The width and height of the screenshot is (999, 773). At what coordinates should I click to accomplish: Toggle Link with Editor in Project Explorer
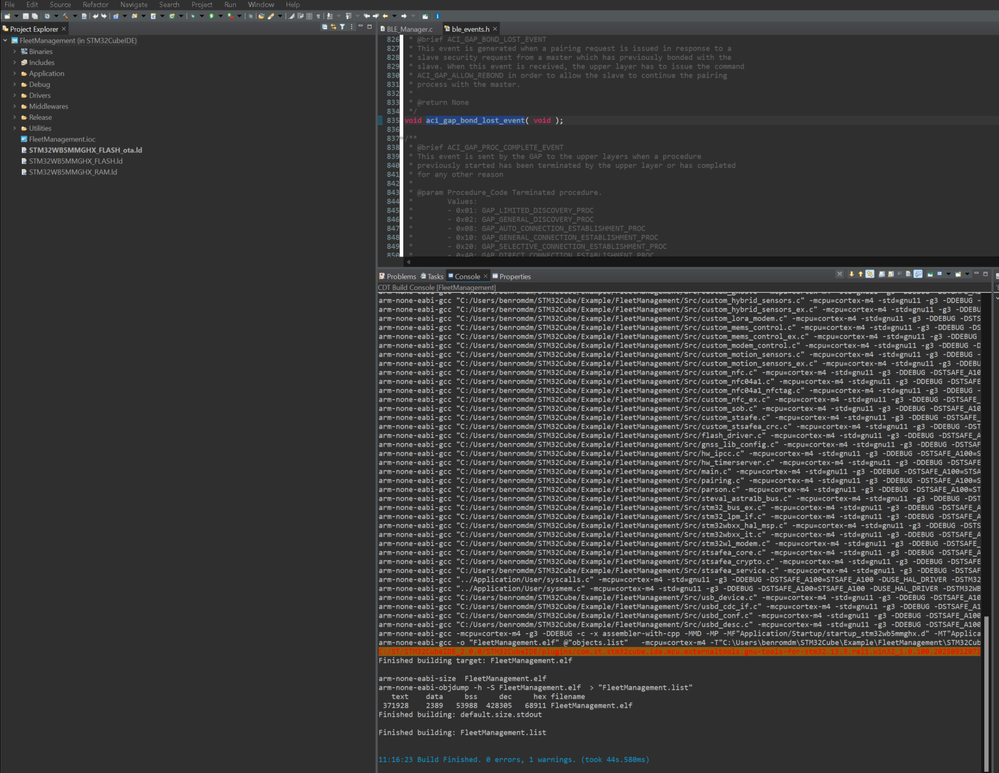tap(333, 28)
